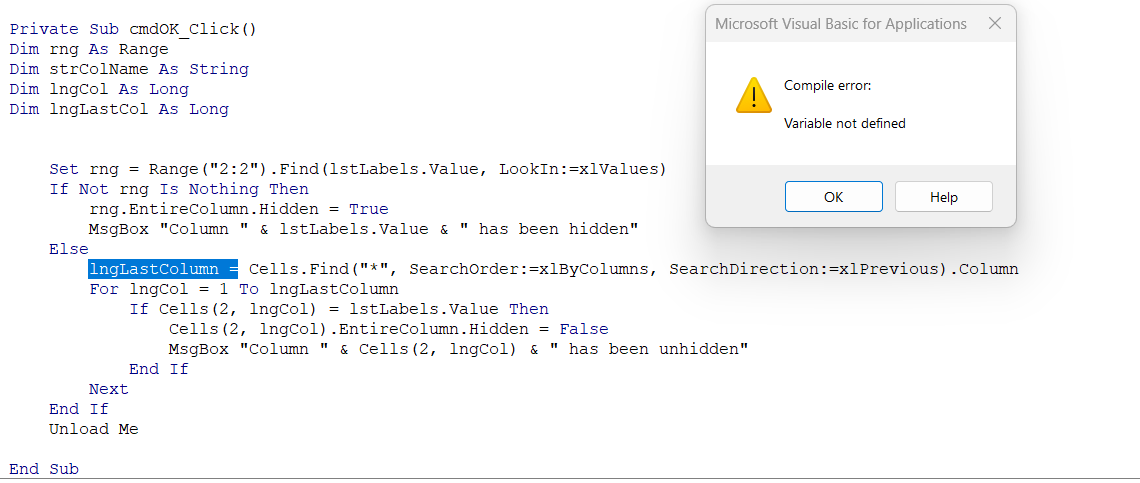Close the Visual Basic for Applications dialog
The image size is (1140, 483).
pyautogui.click(x=995, y=23)
